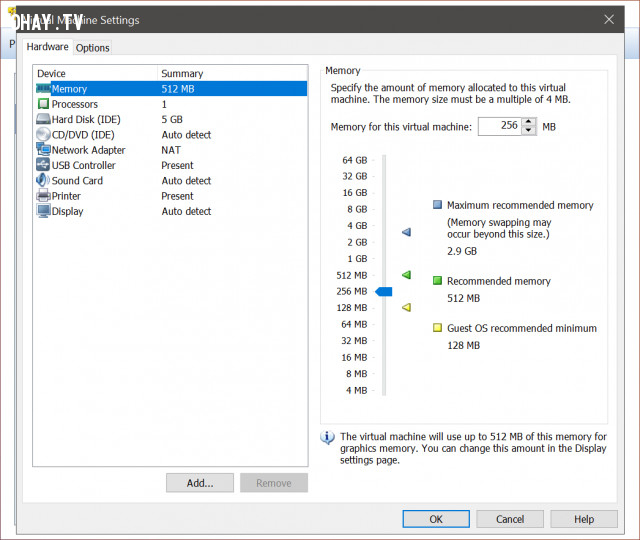The height and width of the screenshot is (540, 640).
Task: Click the 32 GB slider scale label
Action: click(355, 176)
